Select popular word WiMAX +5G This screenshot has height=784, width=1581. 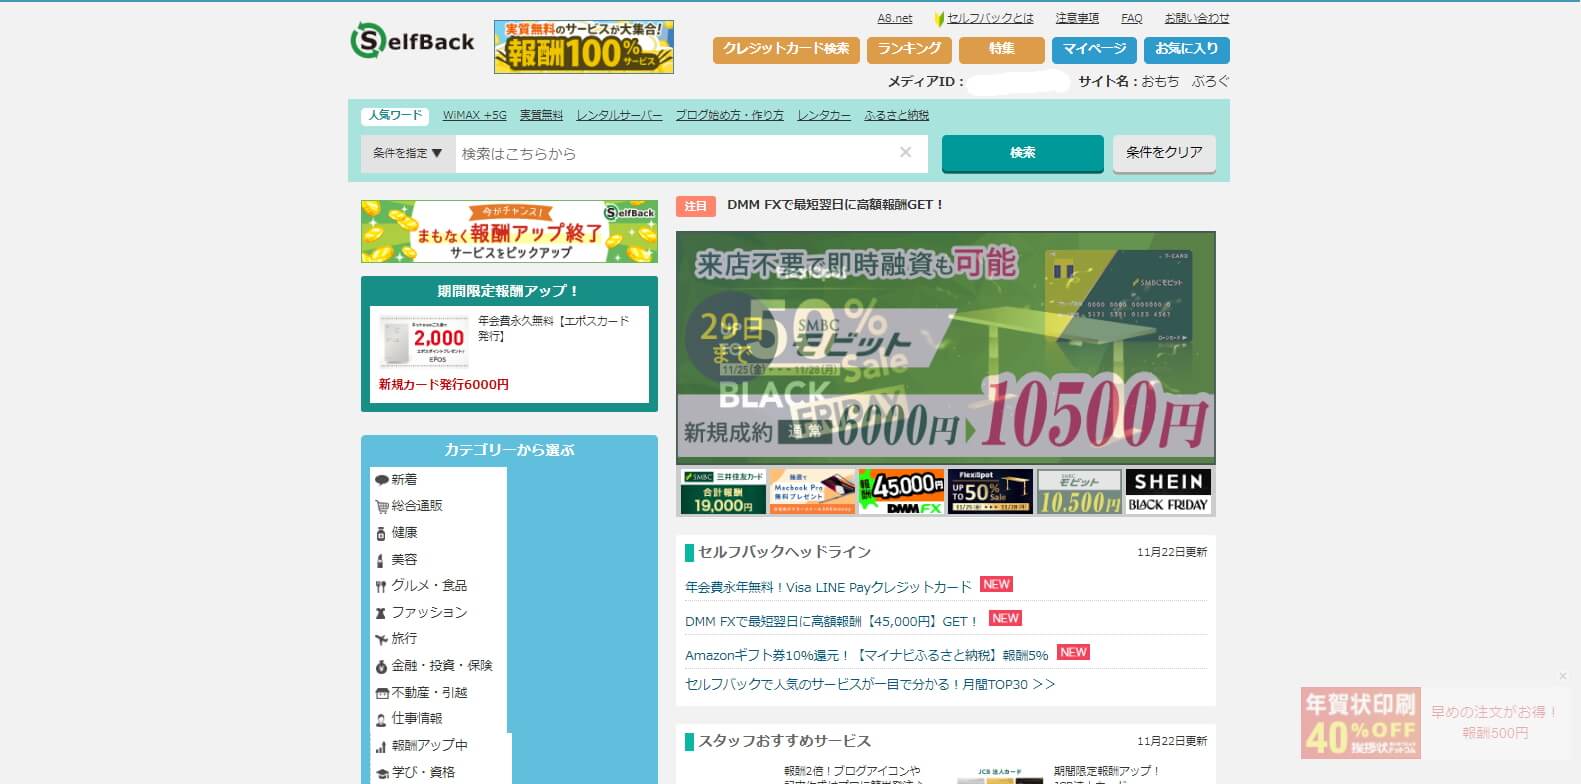point(475,115)
